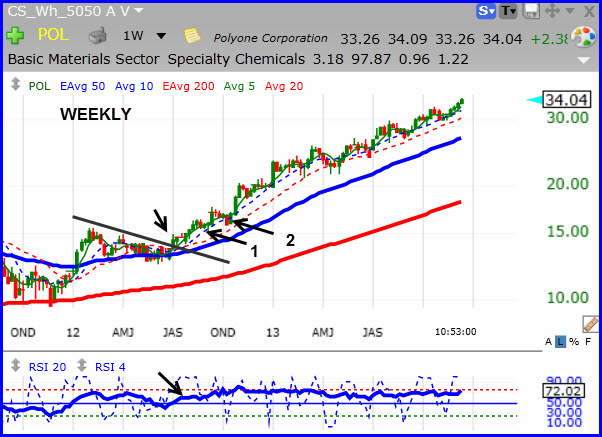Viewport: 602px width, 437px height.
Task: Click the 3.18 value in header
Action: pos(328,59)
